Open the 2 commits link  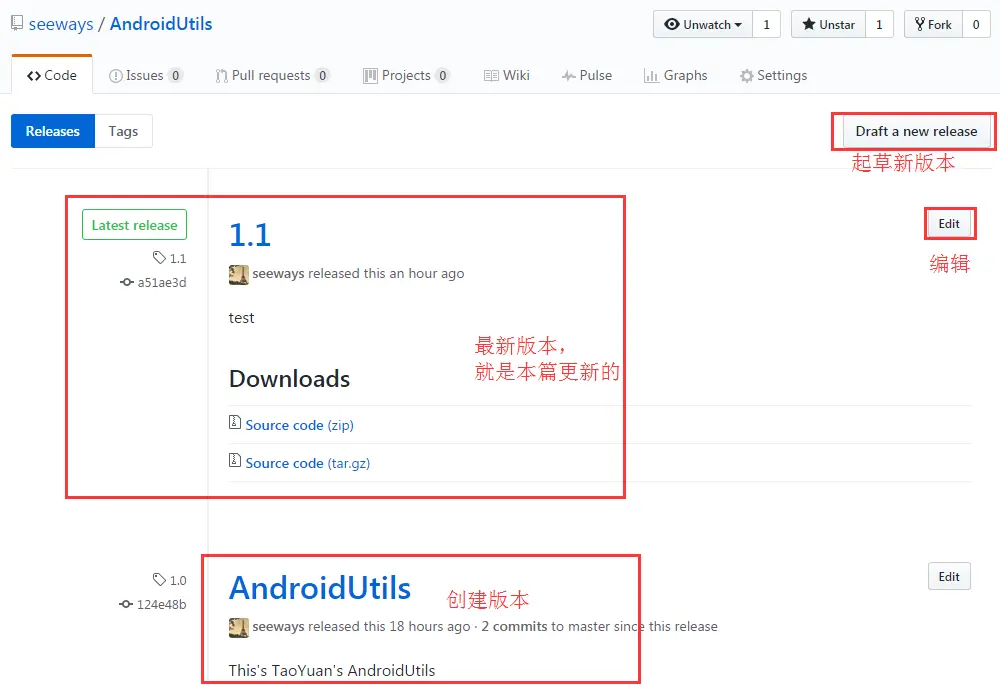pyautogui.click(x=514, y=627)
